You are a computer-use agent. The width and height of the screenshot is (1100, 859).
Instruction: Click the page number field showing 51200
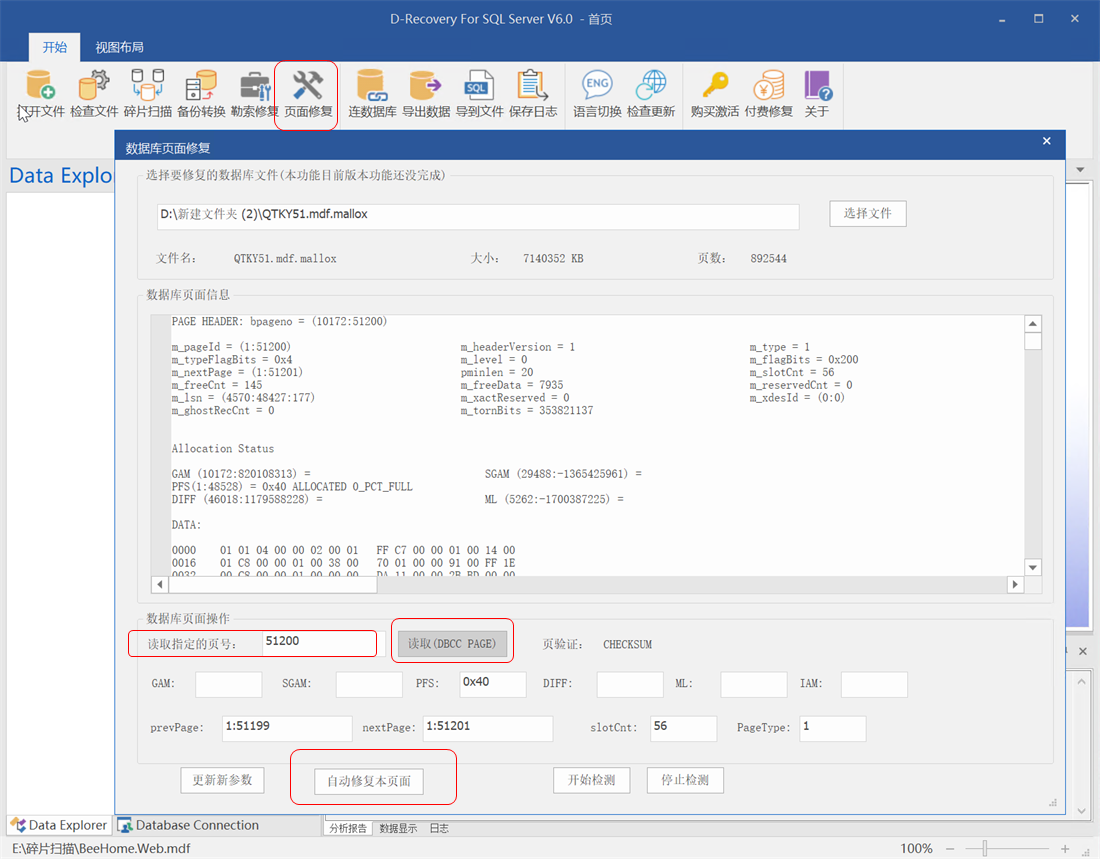click(319, 644)
